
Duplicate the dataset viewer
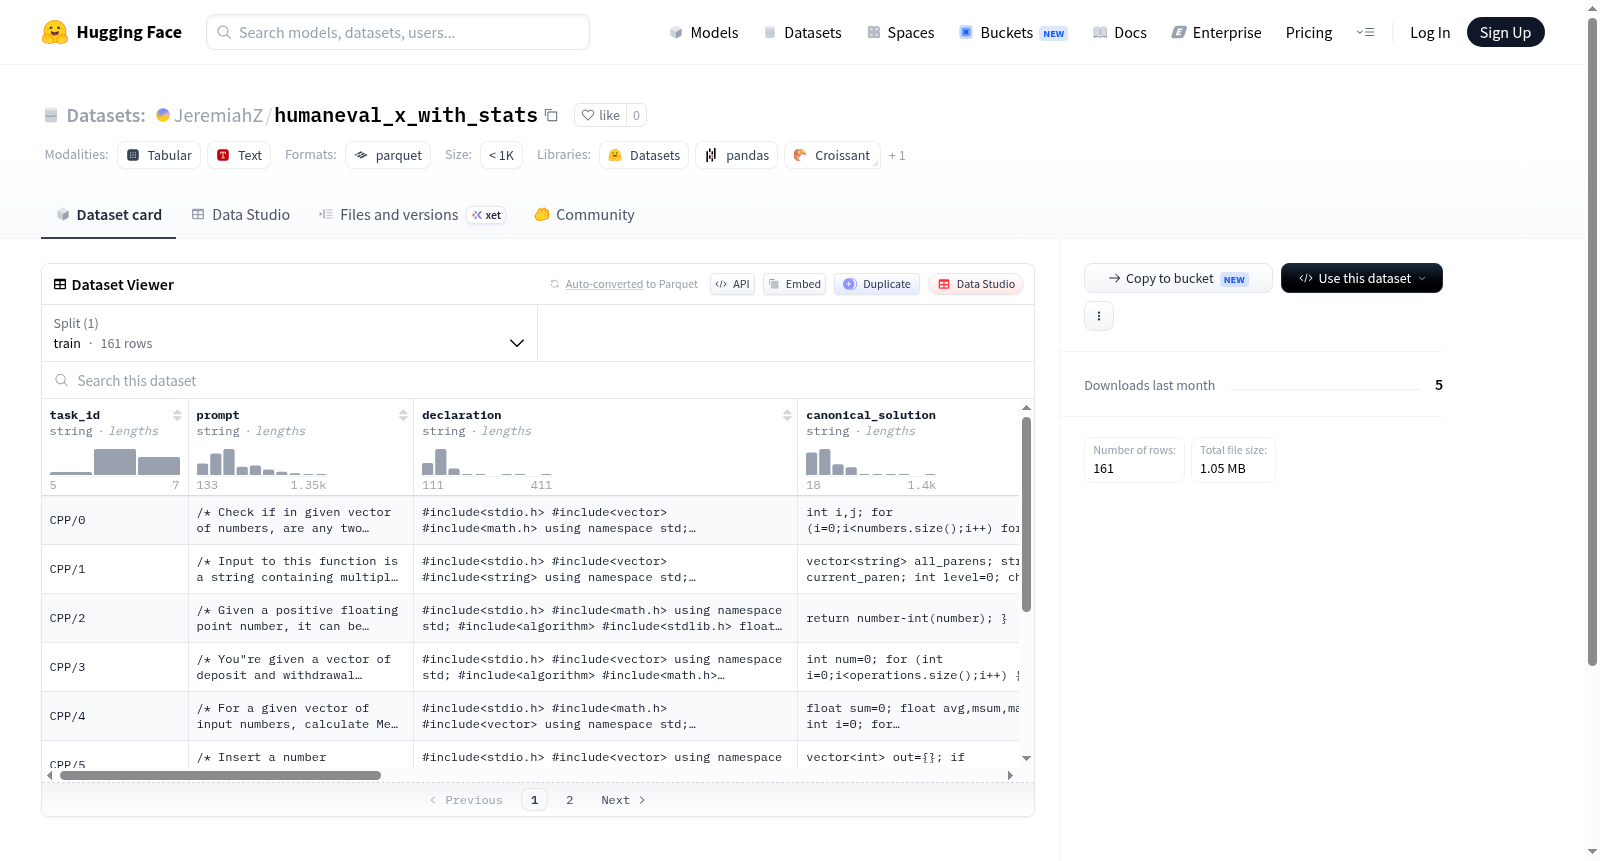877,284
